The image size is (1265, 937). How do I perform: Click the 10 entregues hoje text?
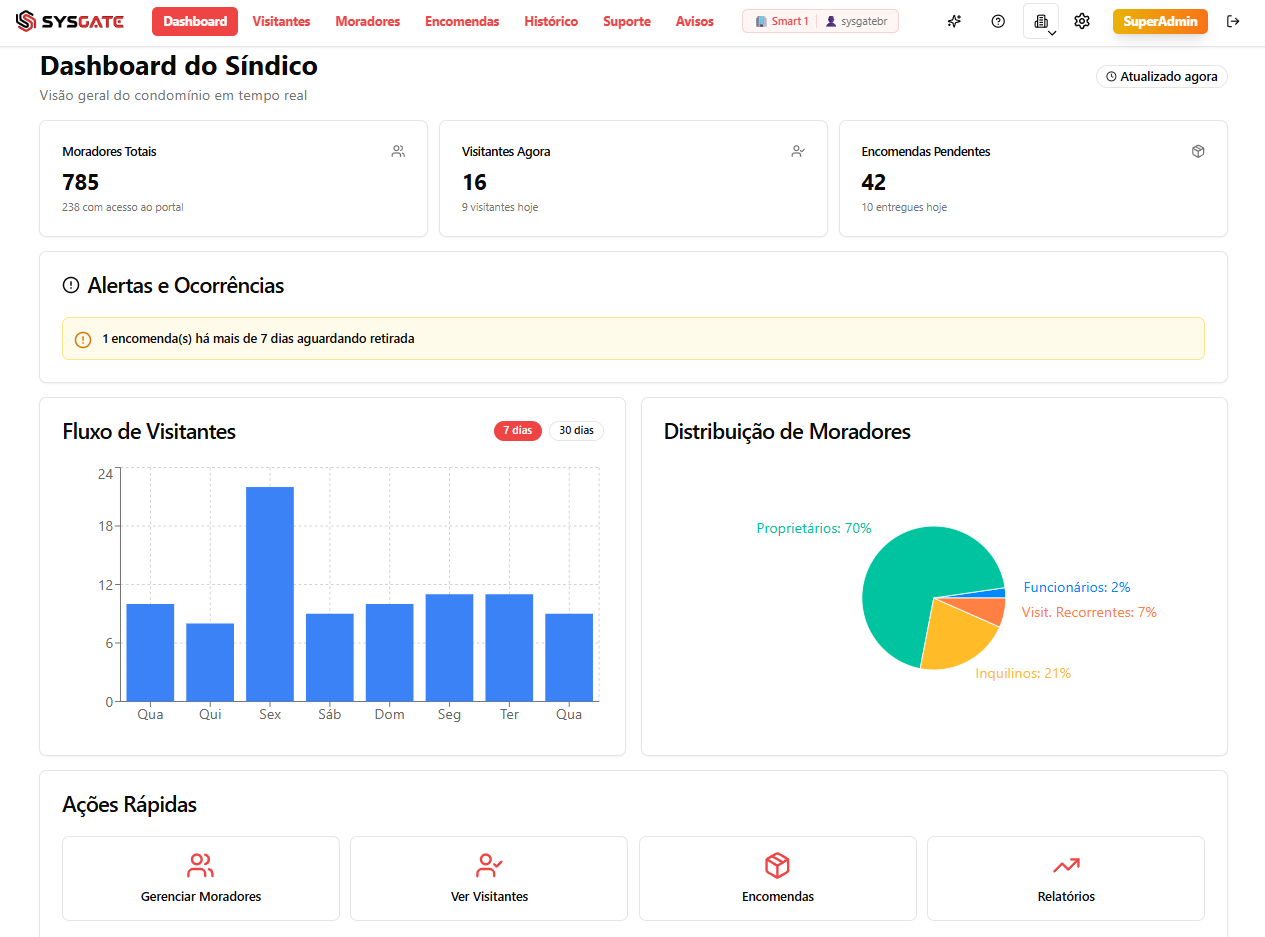[x=904, y=207]
